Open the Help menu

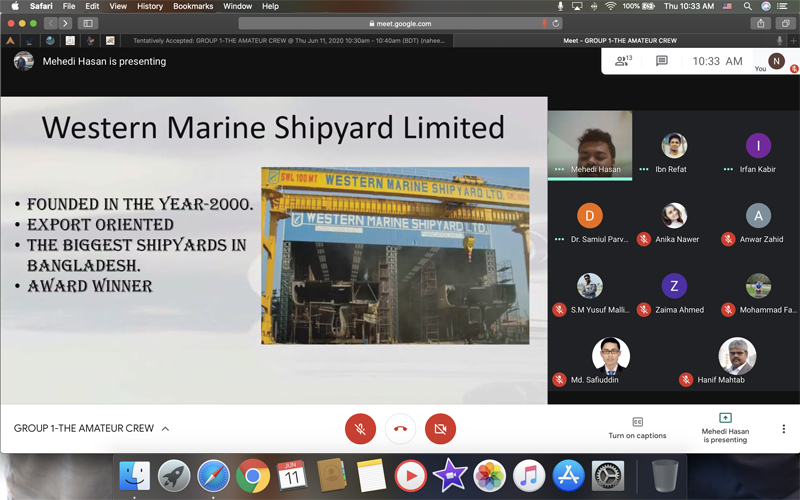click(270, 6)
